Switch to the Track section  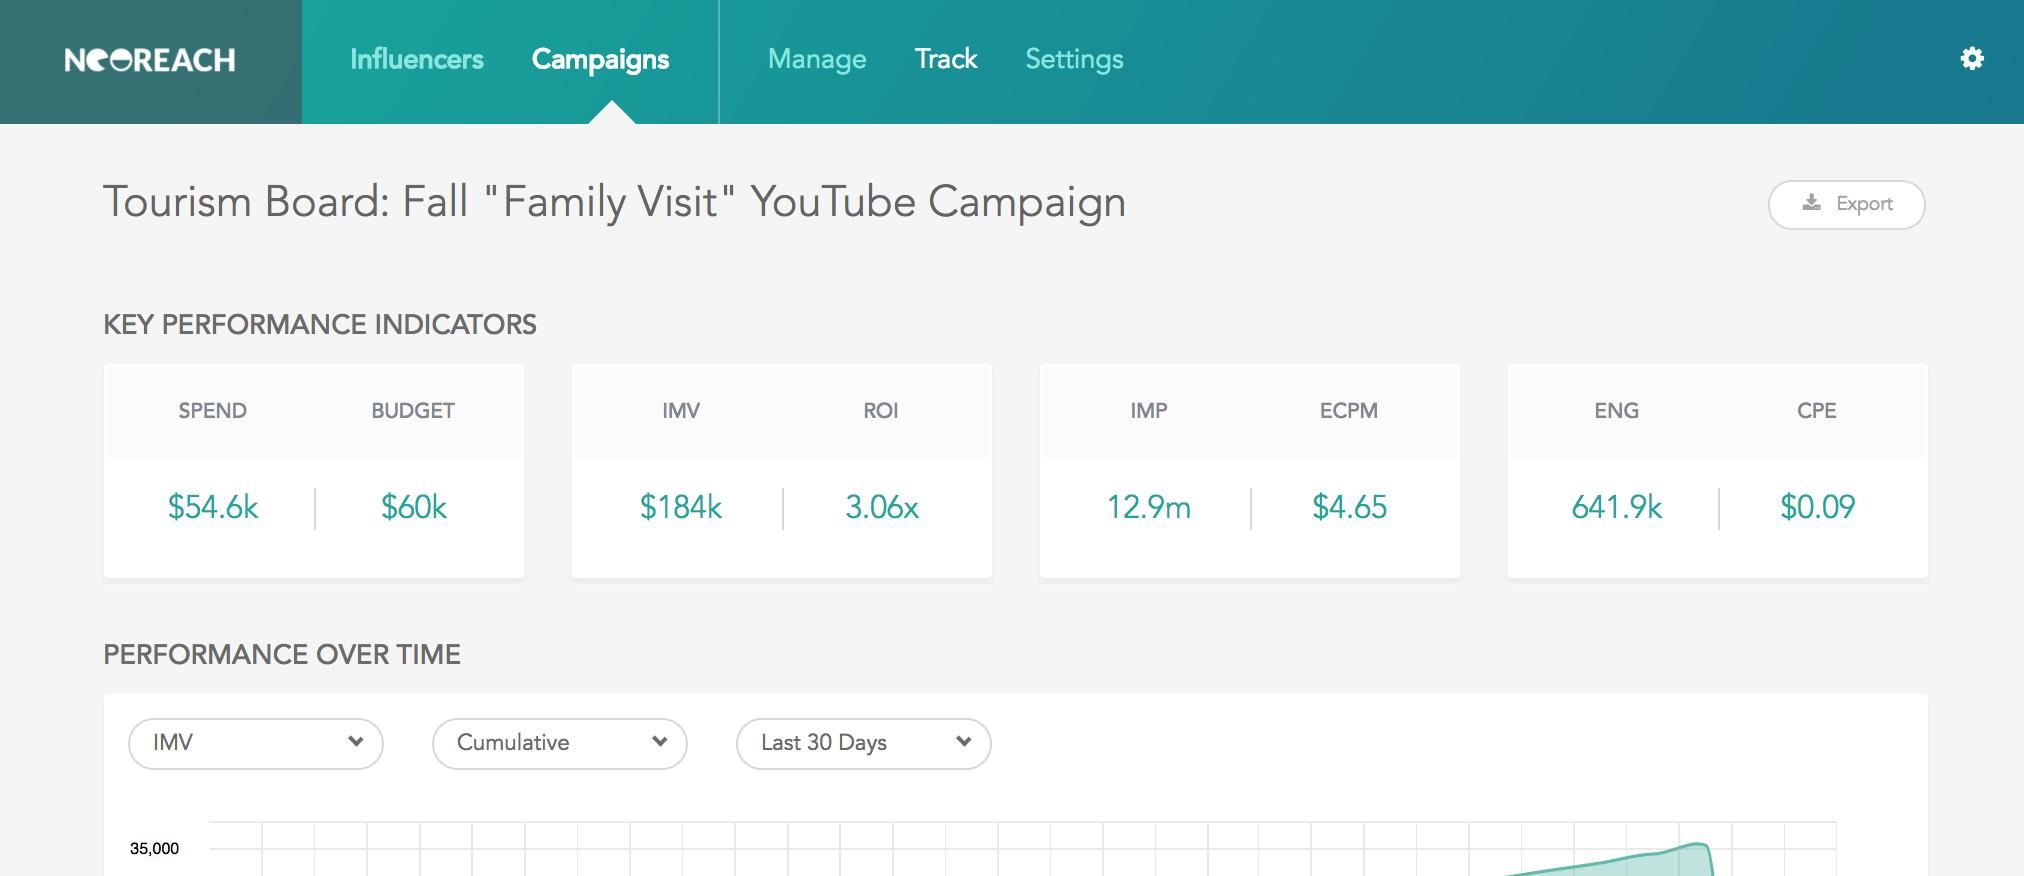(946, 60)
